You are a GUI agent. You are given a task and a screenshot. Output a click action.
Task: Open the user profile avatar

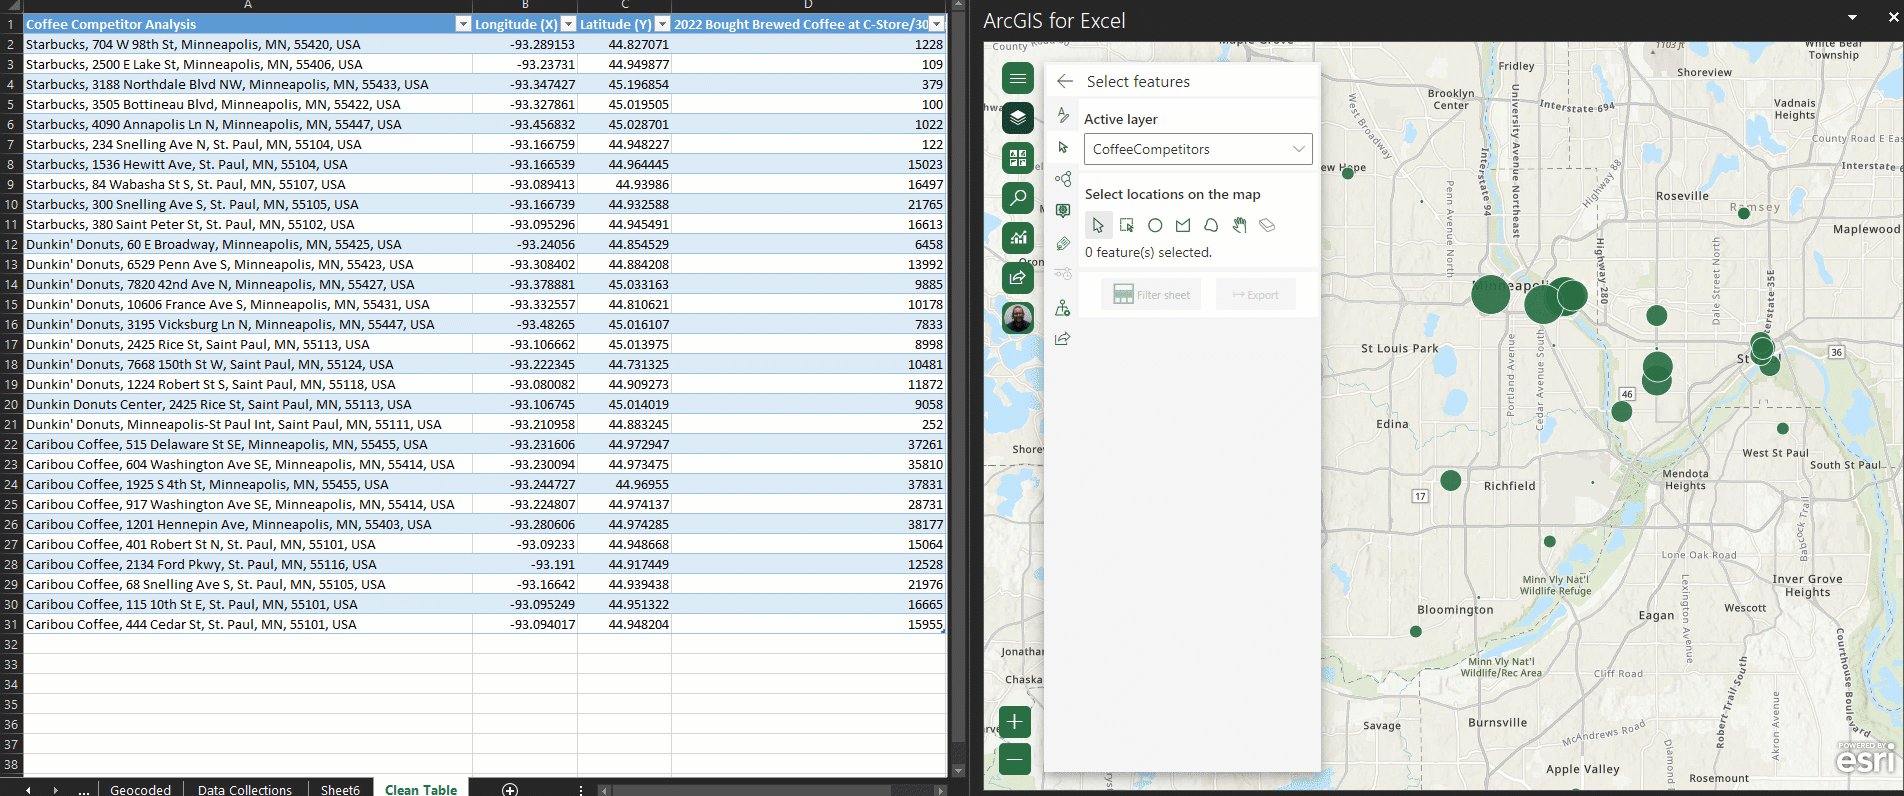click(1018, 318)
